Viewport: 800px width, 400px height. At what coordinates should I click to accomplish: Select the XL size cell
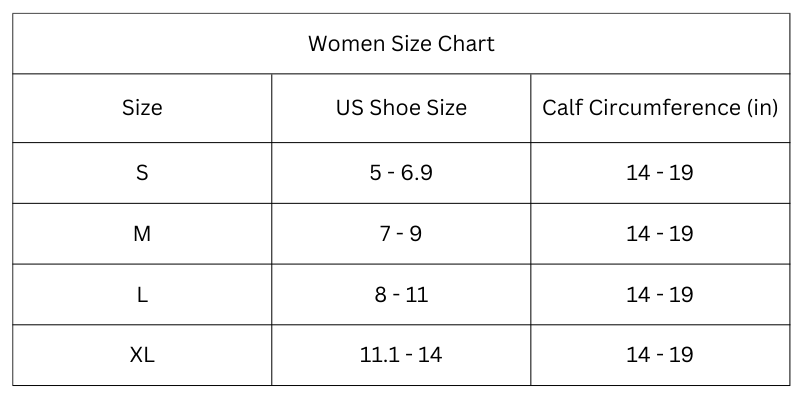(142, 355)
